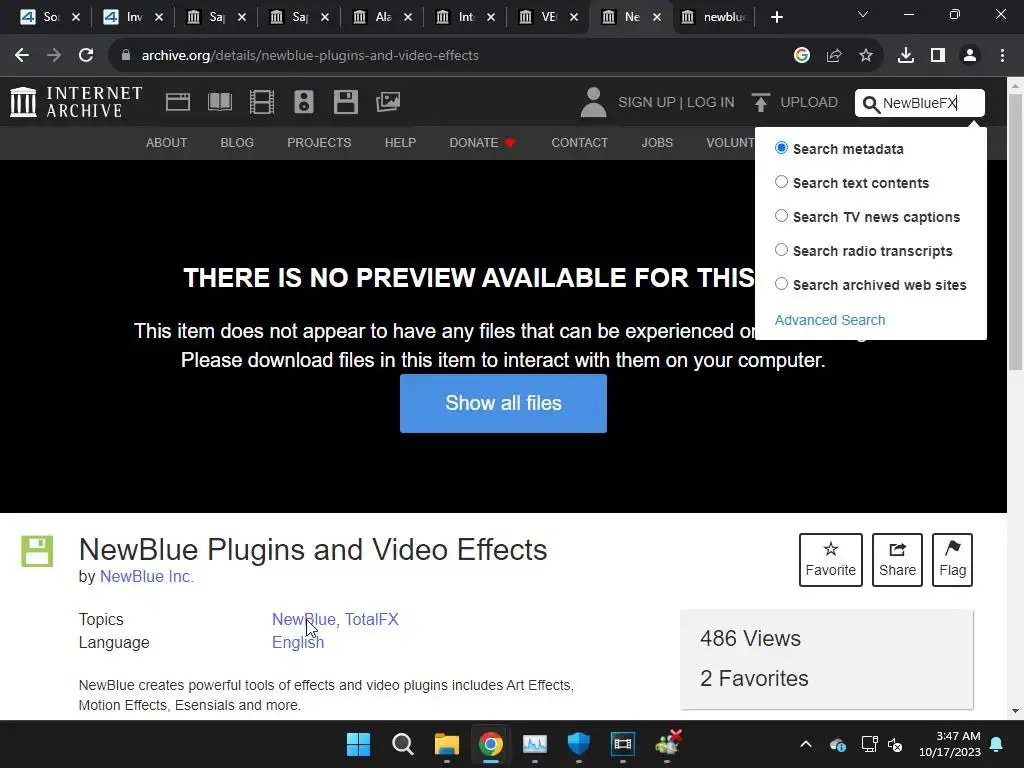
Task: Click the search magnifier icon in search box
Action: coord(871,104)
